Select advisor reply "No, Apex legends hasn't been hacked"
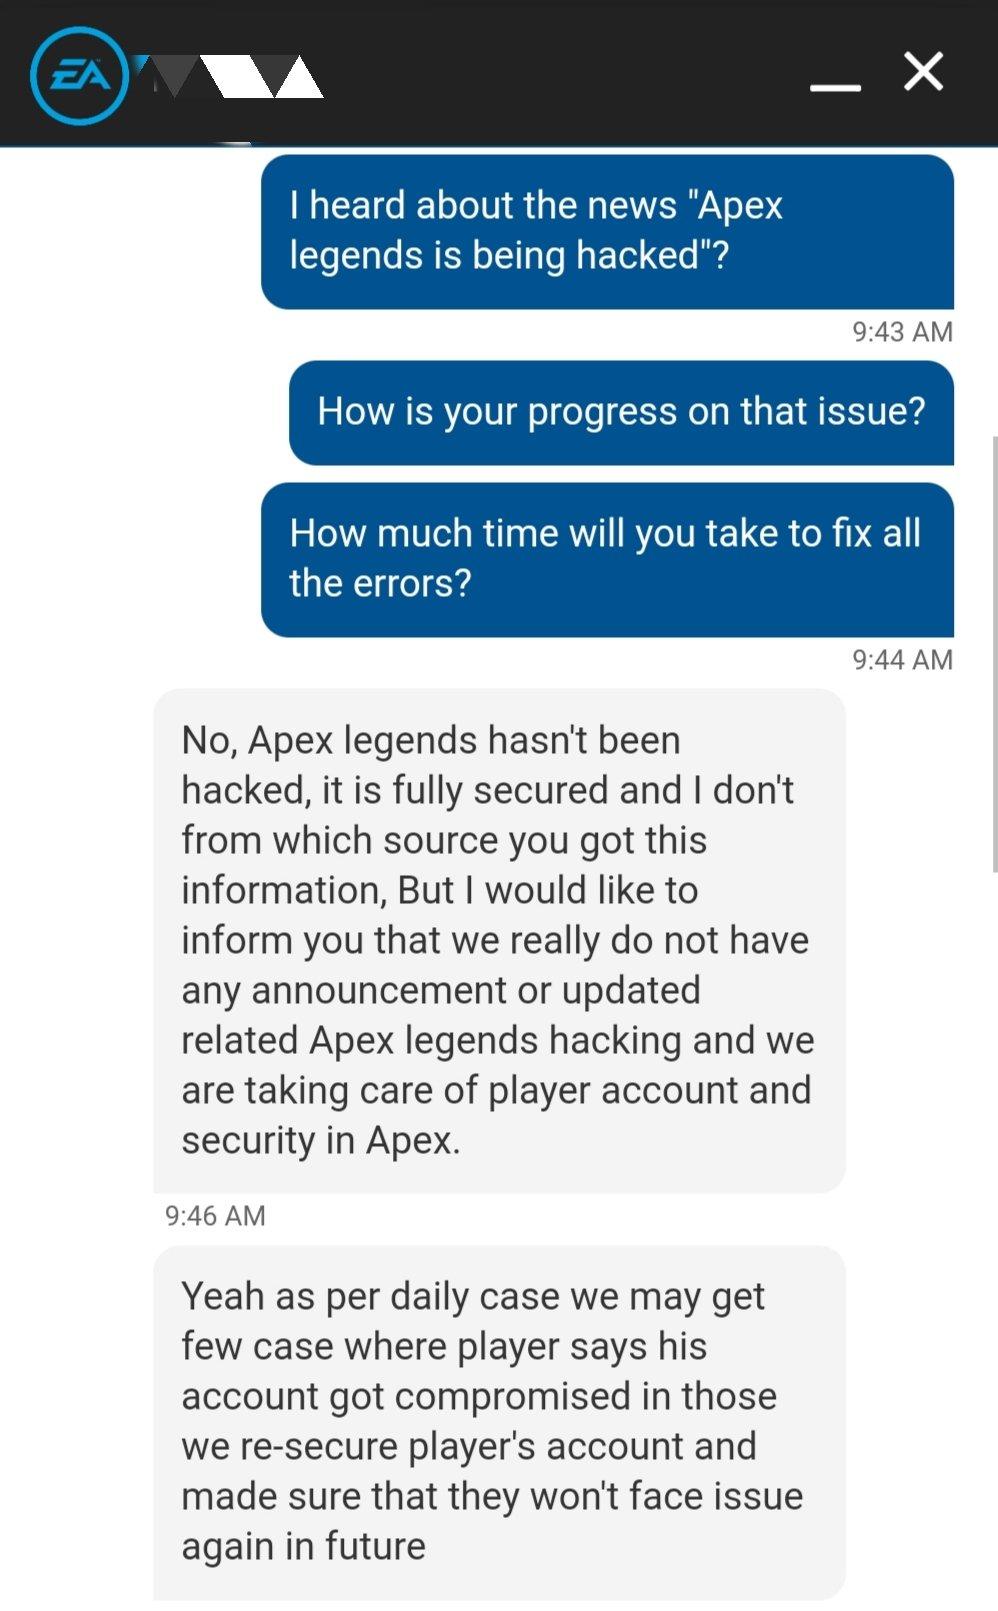The width and height of the screenshot is (998, 1611). point(499,940)
